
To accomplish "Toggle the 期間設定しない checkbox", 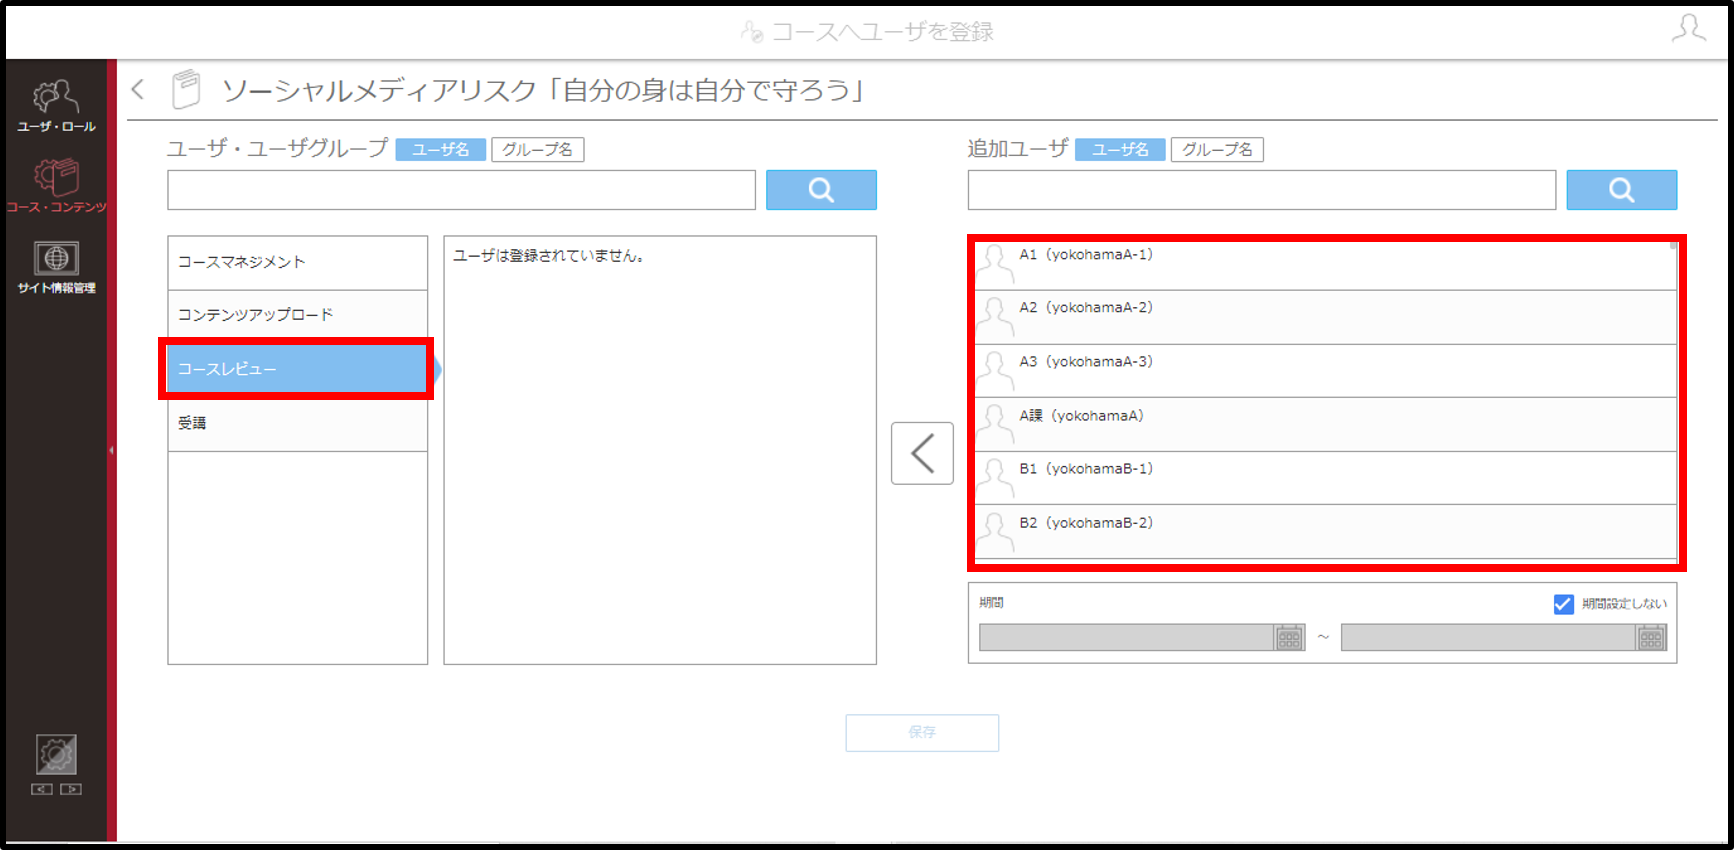I will tap(1563, 604).
